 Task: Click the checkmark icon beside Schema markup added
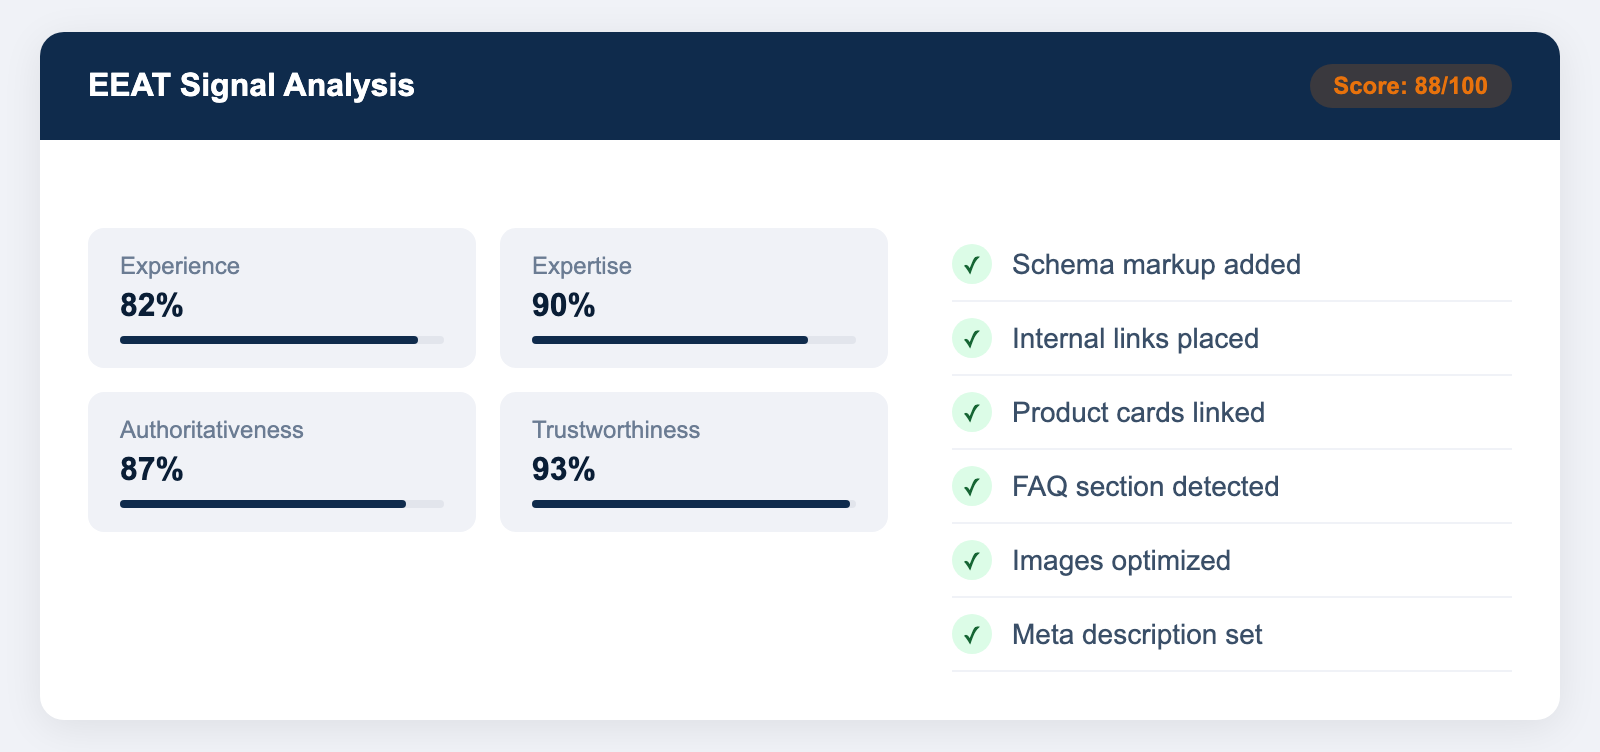[x=972, y=264]
